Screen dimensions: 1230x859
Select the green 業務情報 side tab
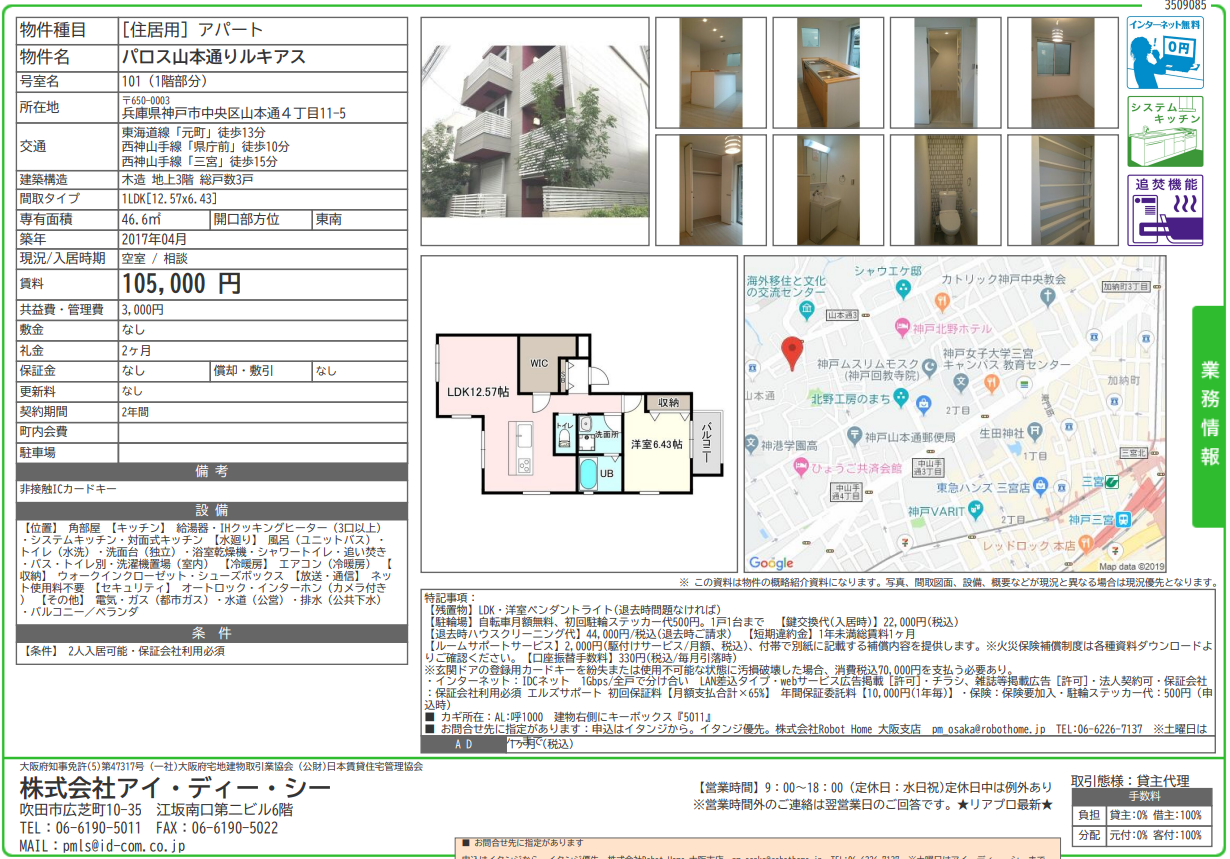1209,416
